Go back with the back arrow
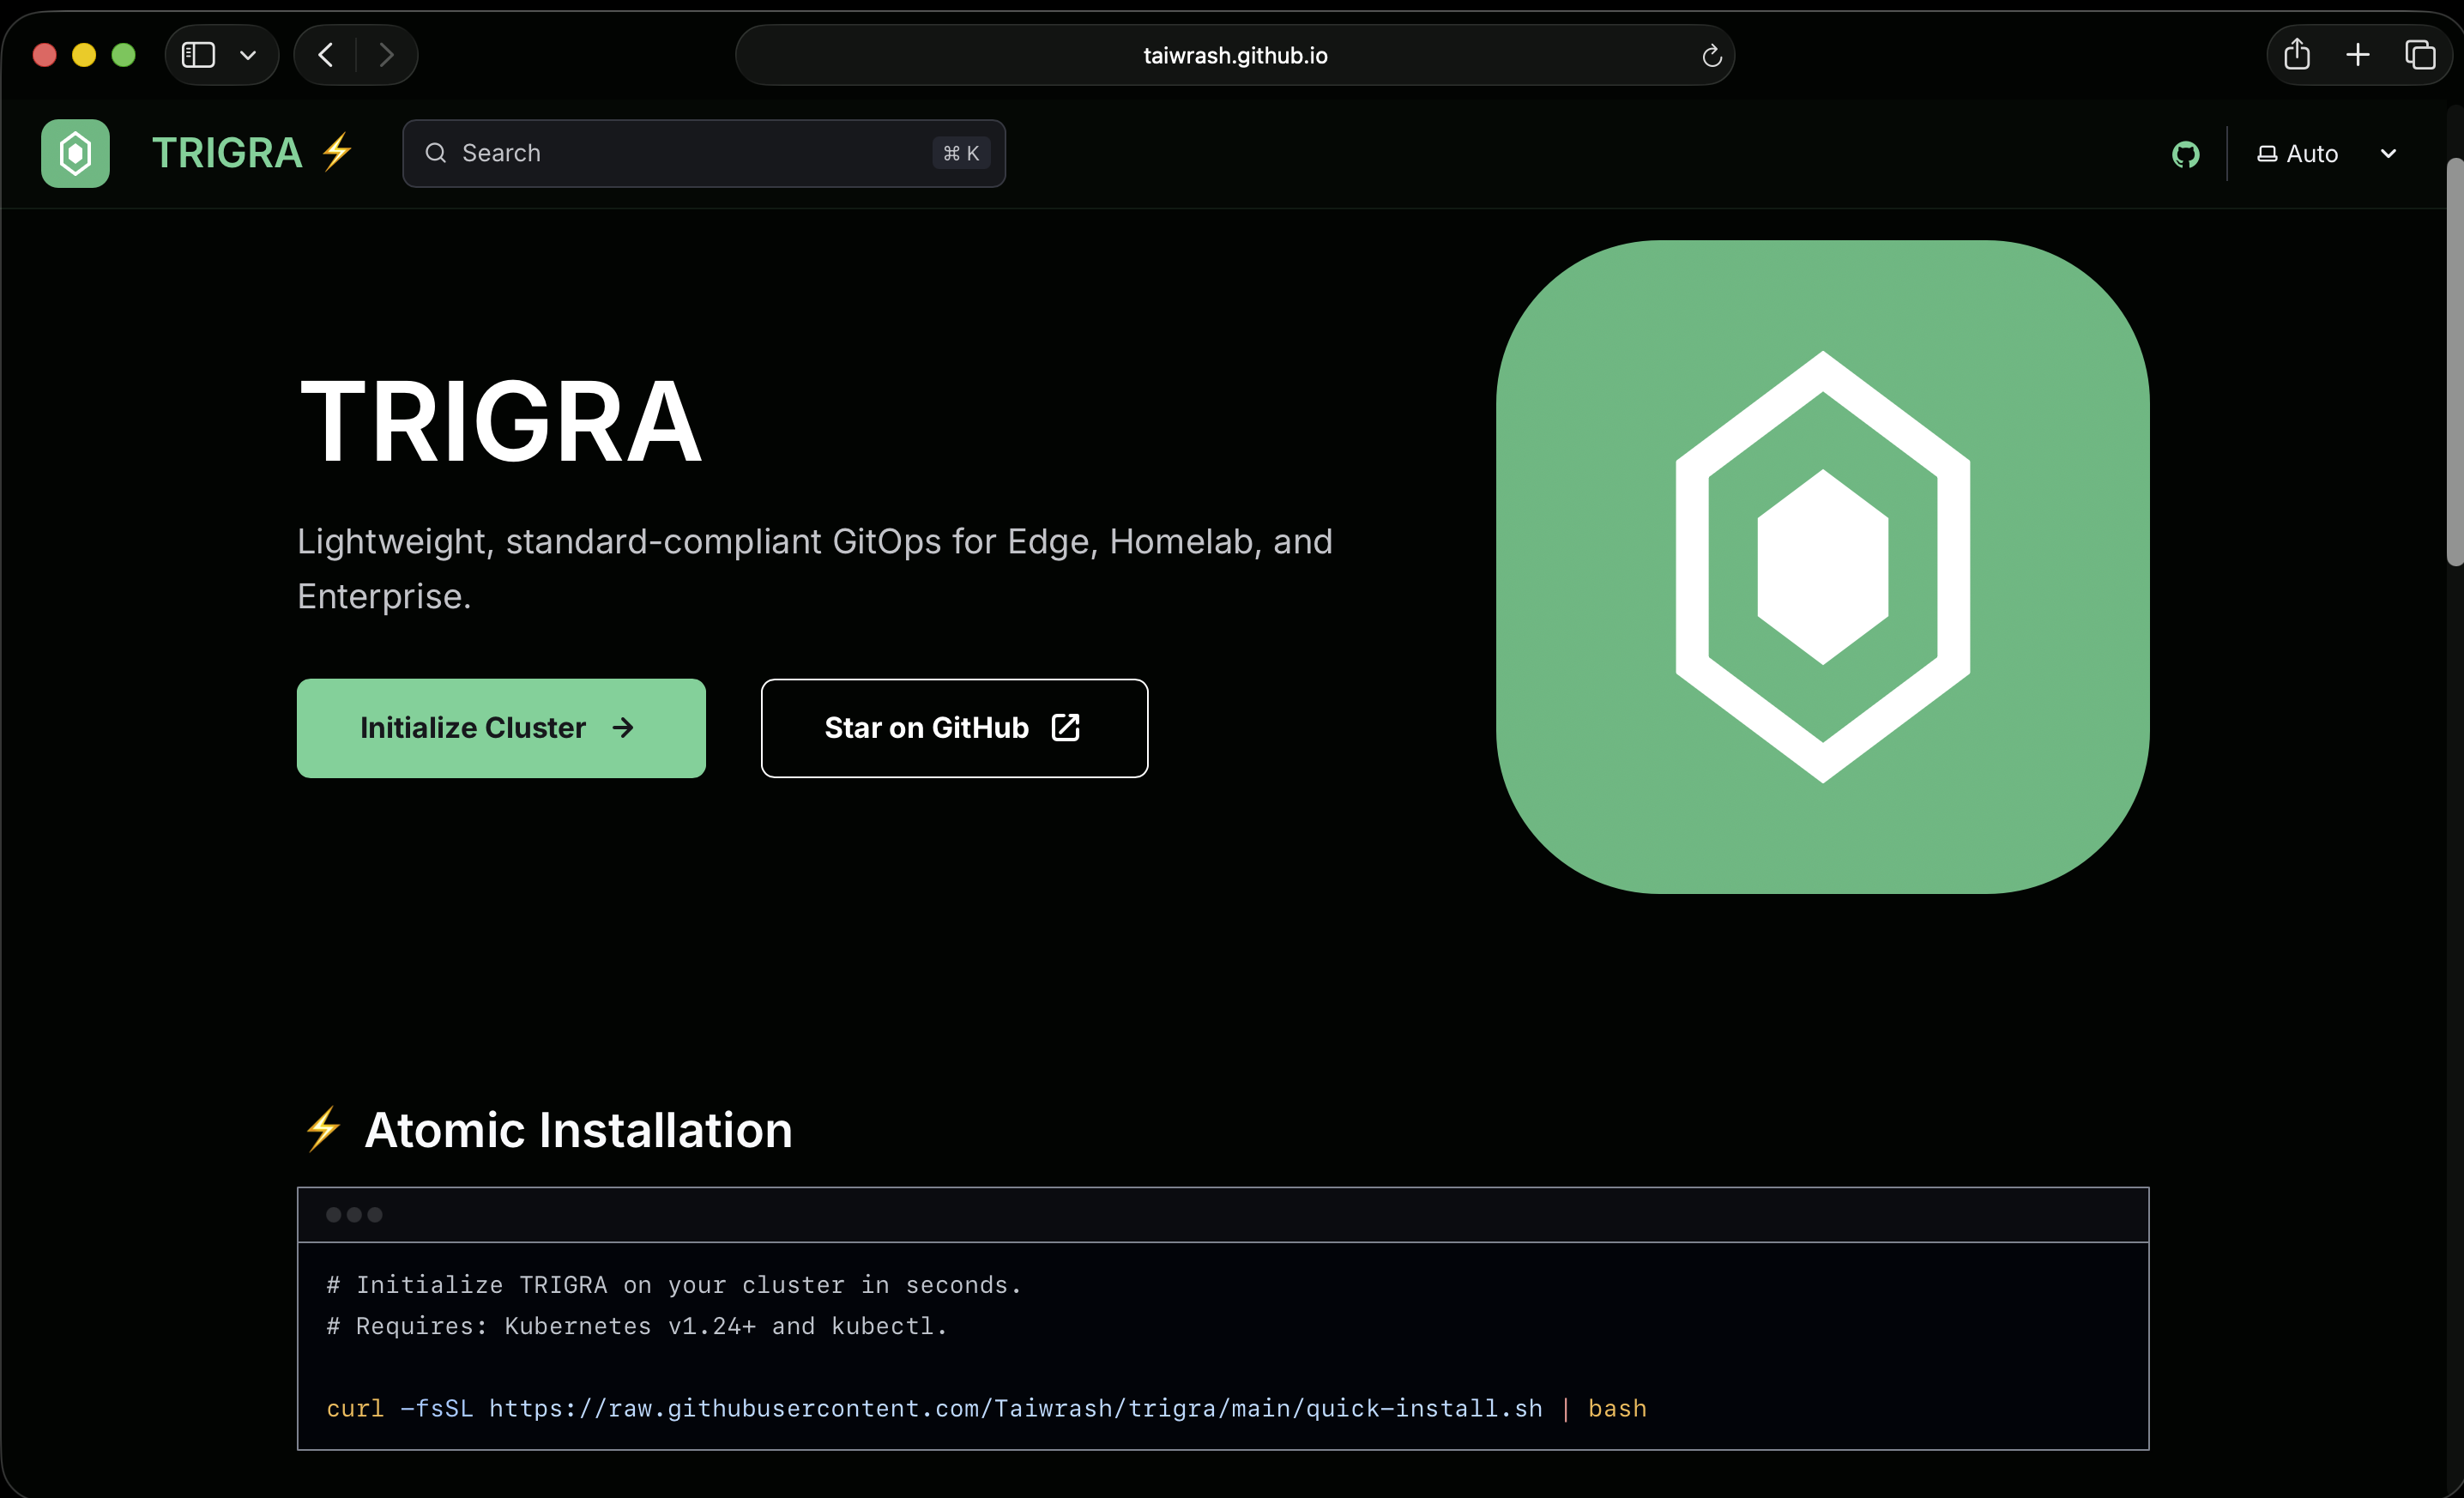 click(325, 54)
